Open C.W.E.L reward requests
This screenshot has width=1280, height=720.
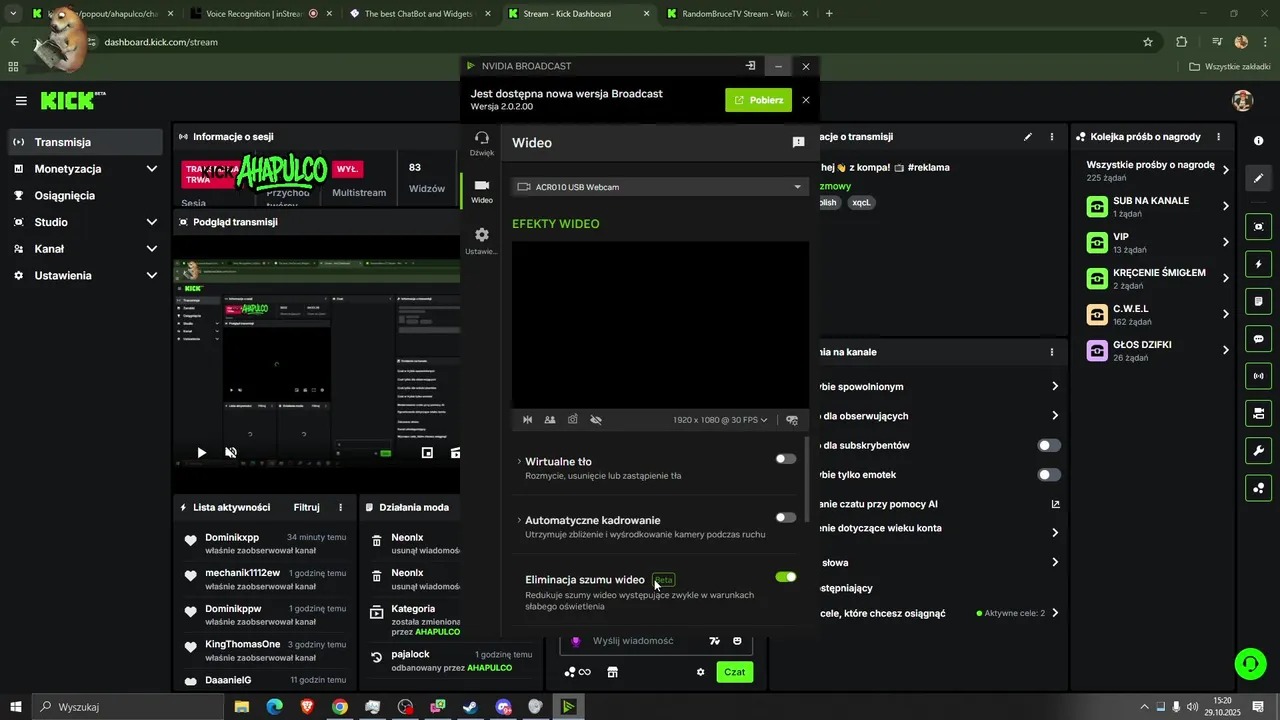click(1159, 314)
